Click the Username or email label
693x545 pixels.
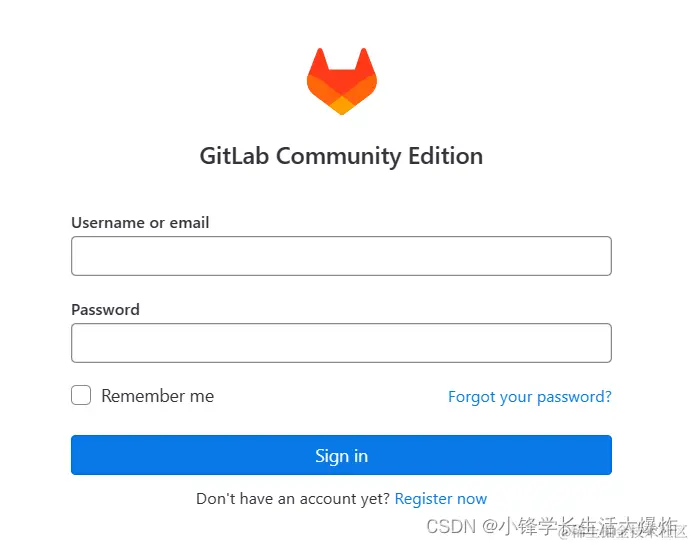coord(140,222)
